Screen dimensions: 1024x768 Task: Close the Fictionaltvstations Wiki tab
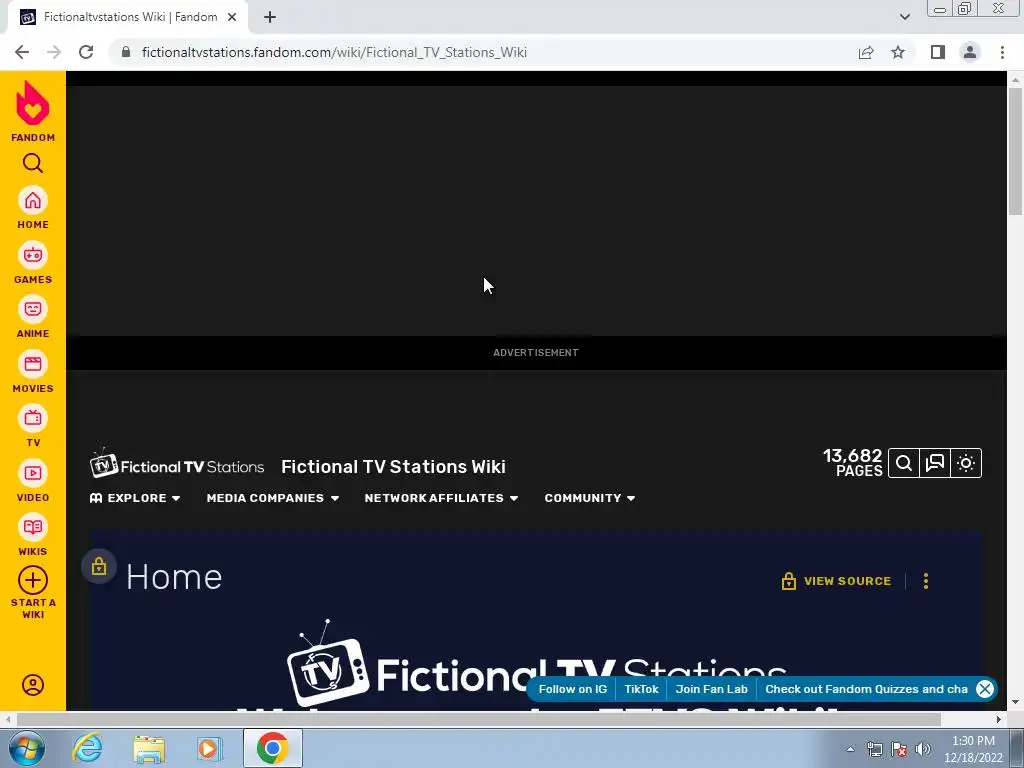[232, 17]
